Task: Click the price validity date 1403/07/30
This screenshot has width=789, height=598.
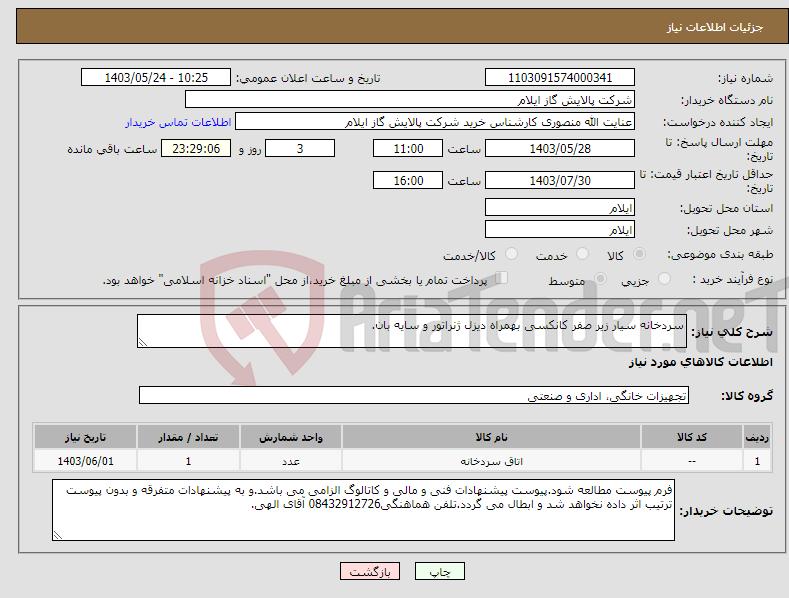Action: coord(560,180)
